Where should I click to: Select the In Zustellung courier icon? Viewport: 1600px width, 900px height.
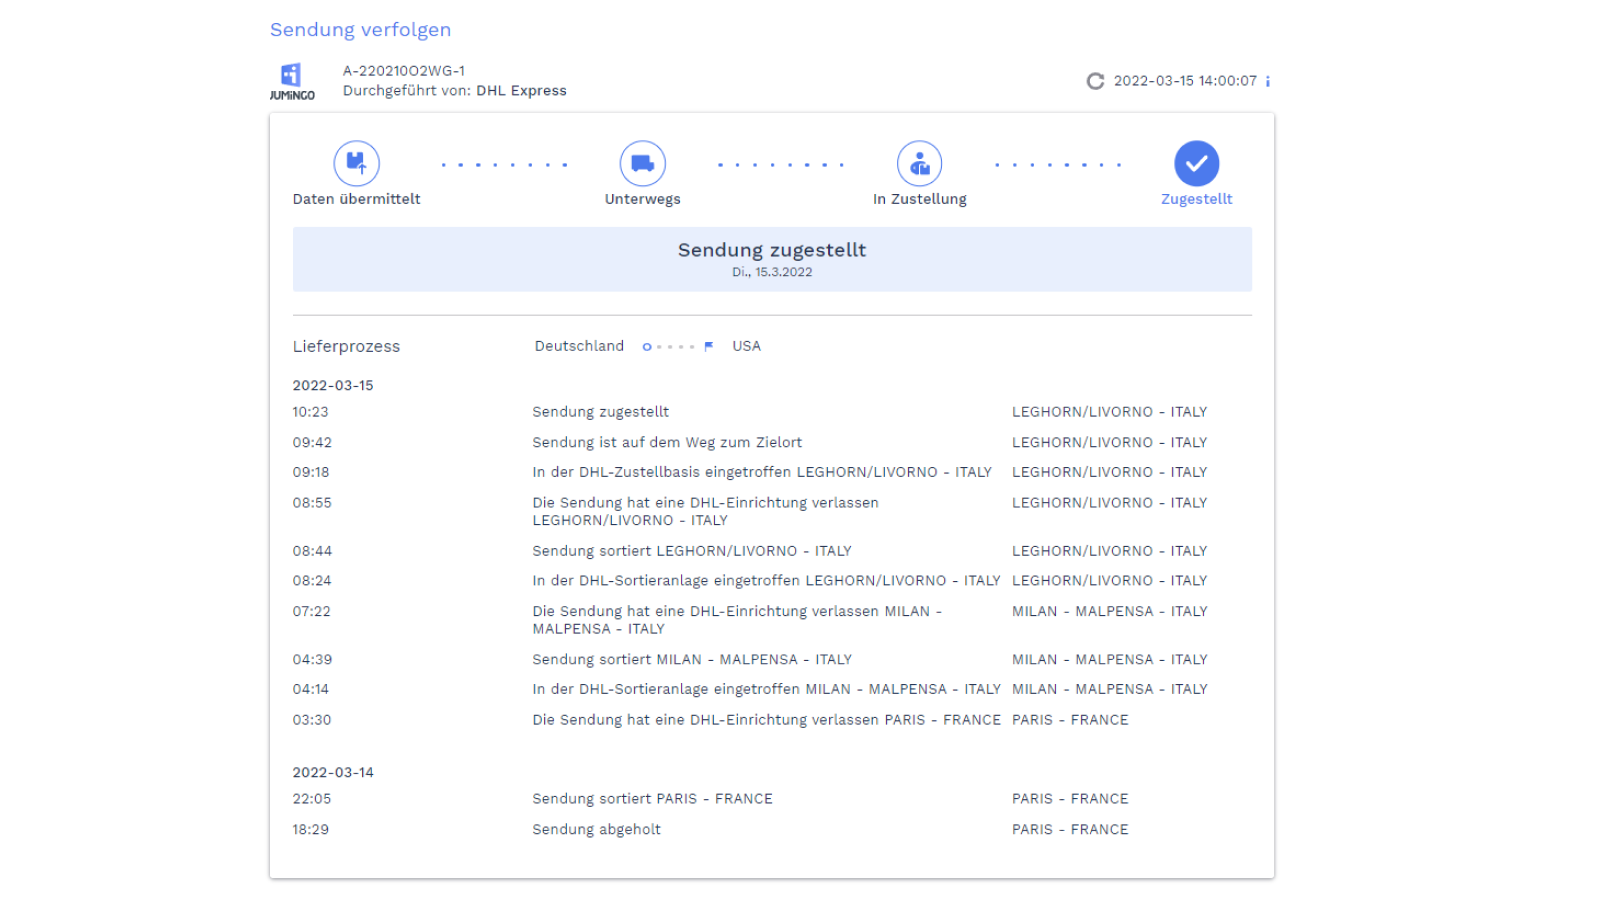[920, 163]
